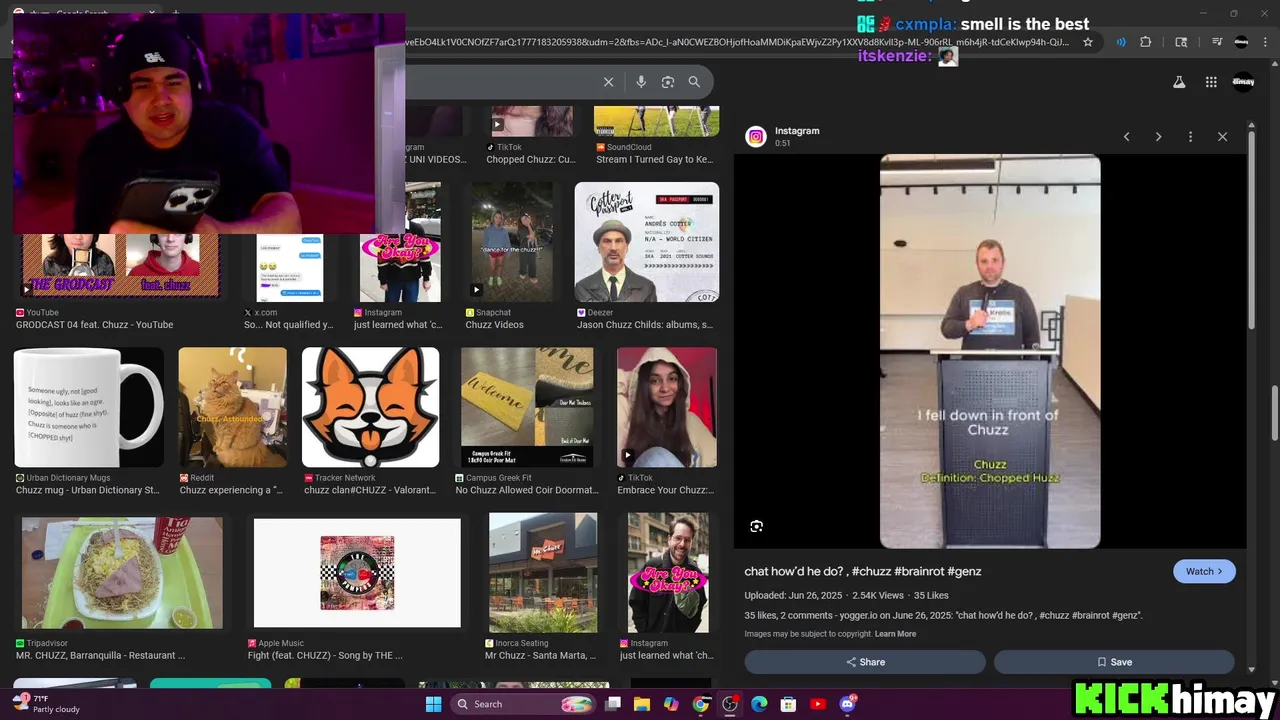Image resolution: width=1280 pixels, height=720 pixels.
Task: Open more options in the image preview panel
Action: point(1190,137)
